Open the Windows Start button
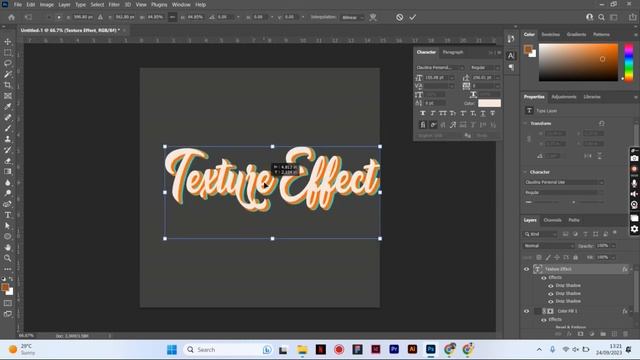 click(172, 349)
